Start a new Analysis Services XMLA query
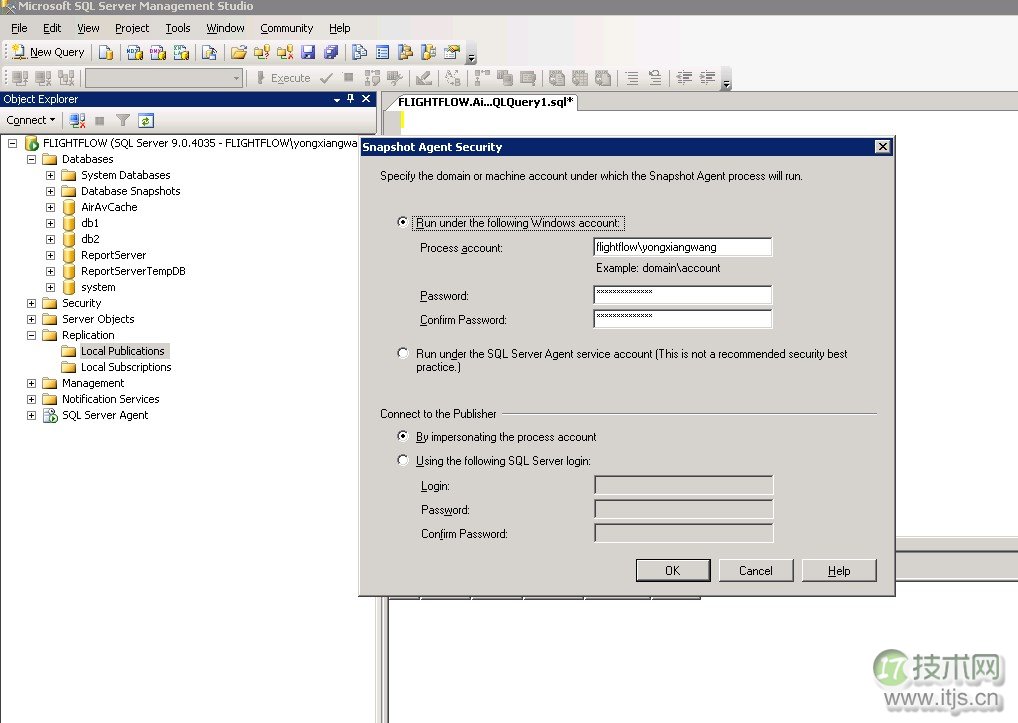This screenshot has width=1018, height=723. pos(181,52)
